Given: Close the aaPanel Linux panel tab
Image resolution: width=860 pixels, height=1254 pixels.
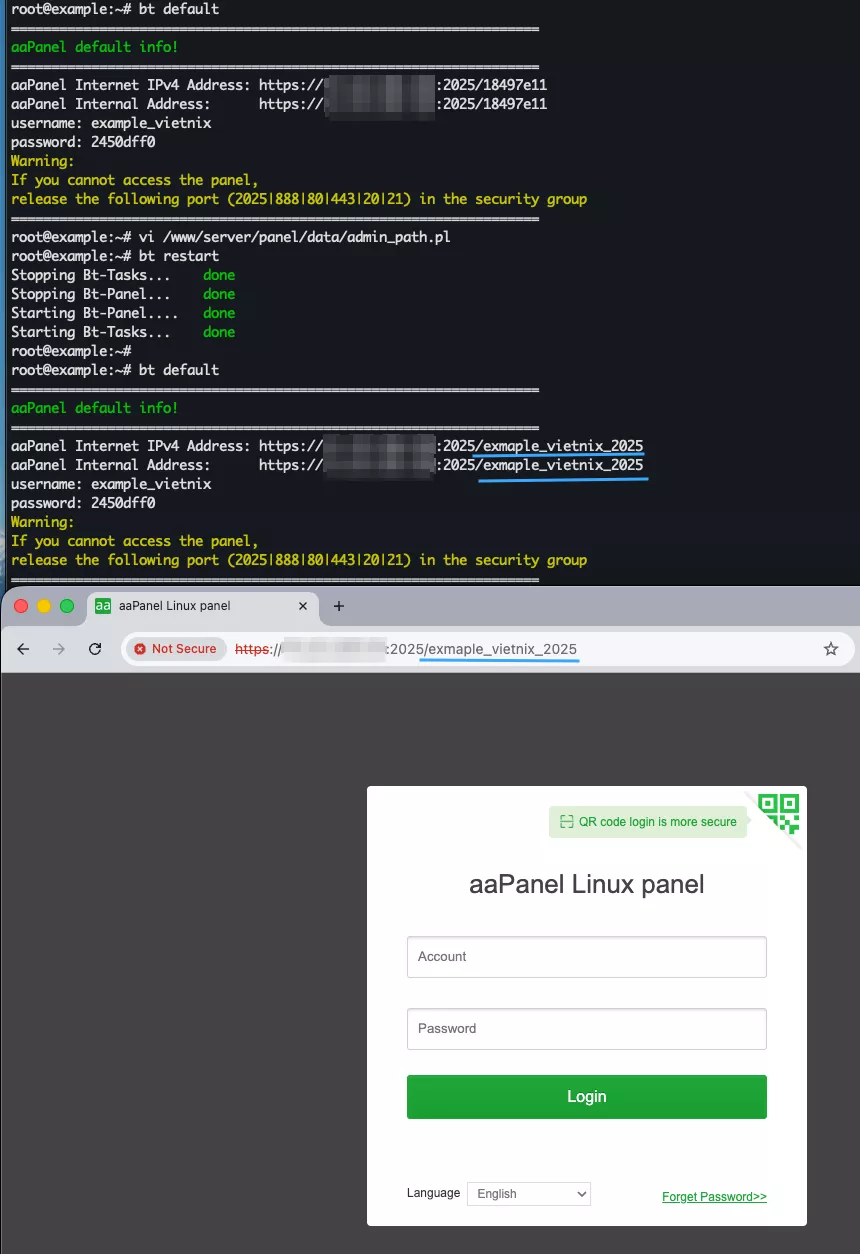Looking at the screenshot, I should pyautogui.click(x=304, y=606).
